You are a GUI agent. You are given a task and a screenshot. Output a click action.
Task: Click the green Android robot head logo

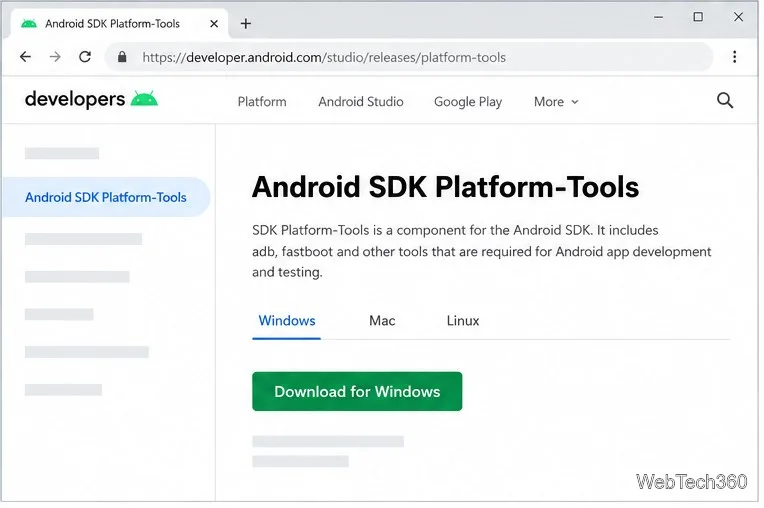(x=144, y=98)
